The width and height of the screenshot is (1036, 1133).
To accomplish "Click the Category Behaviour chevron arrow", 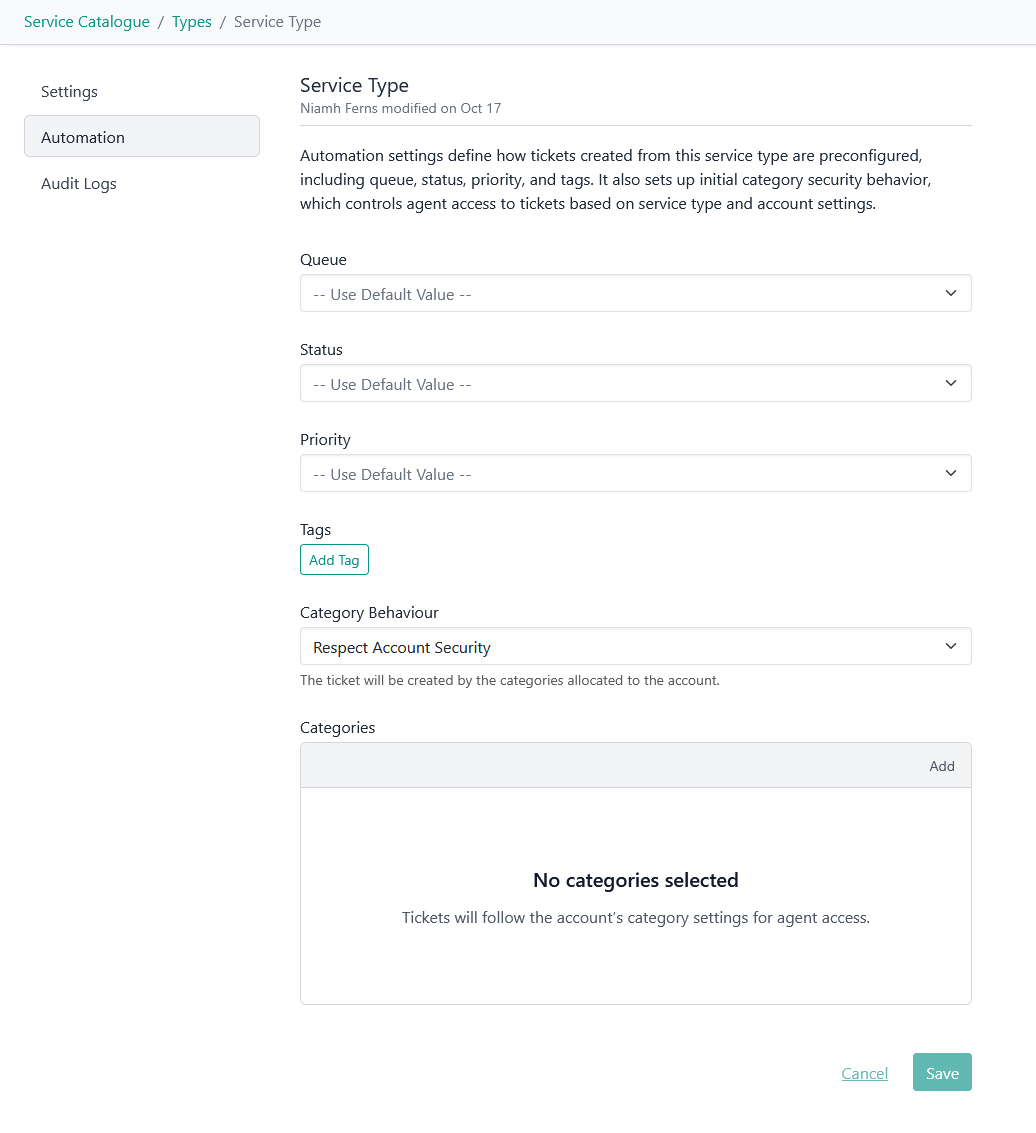I will 950,646.
